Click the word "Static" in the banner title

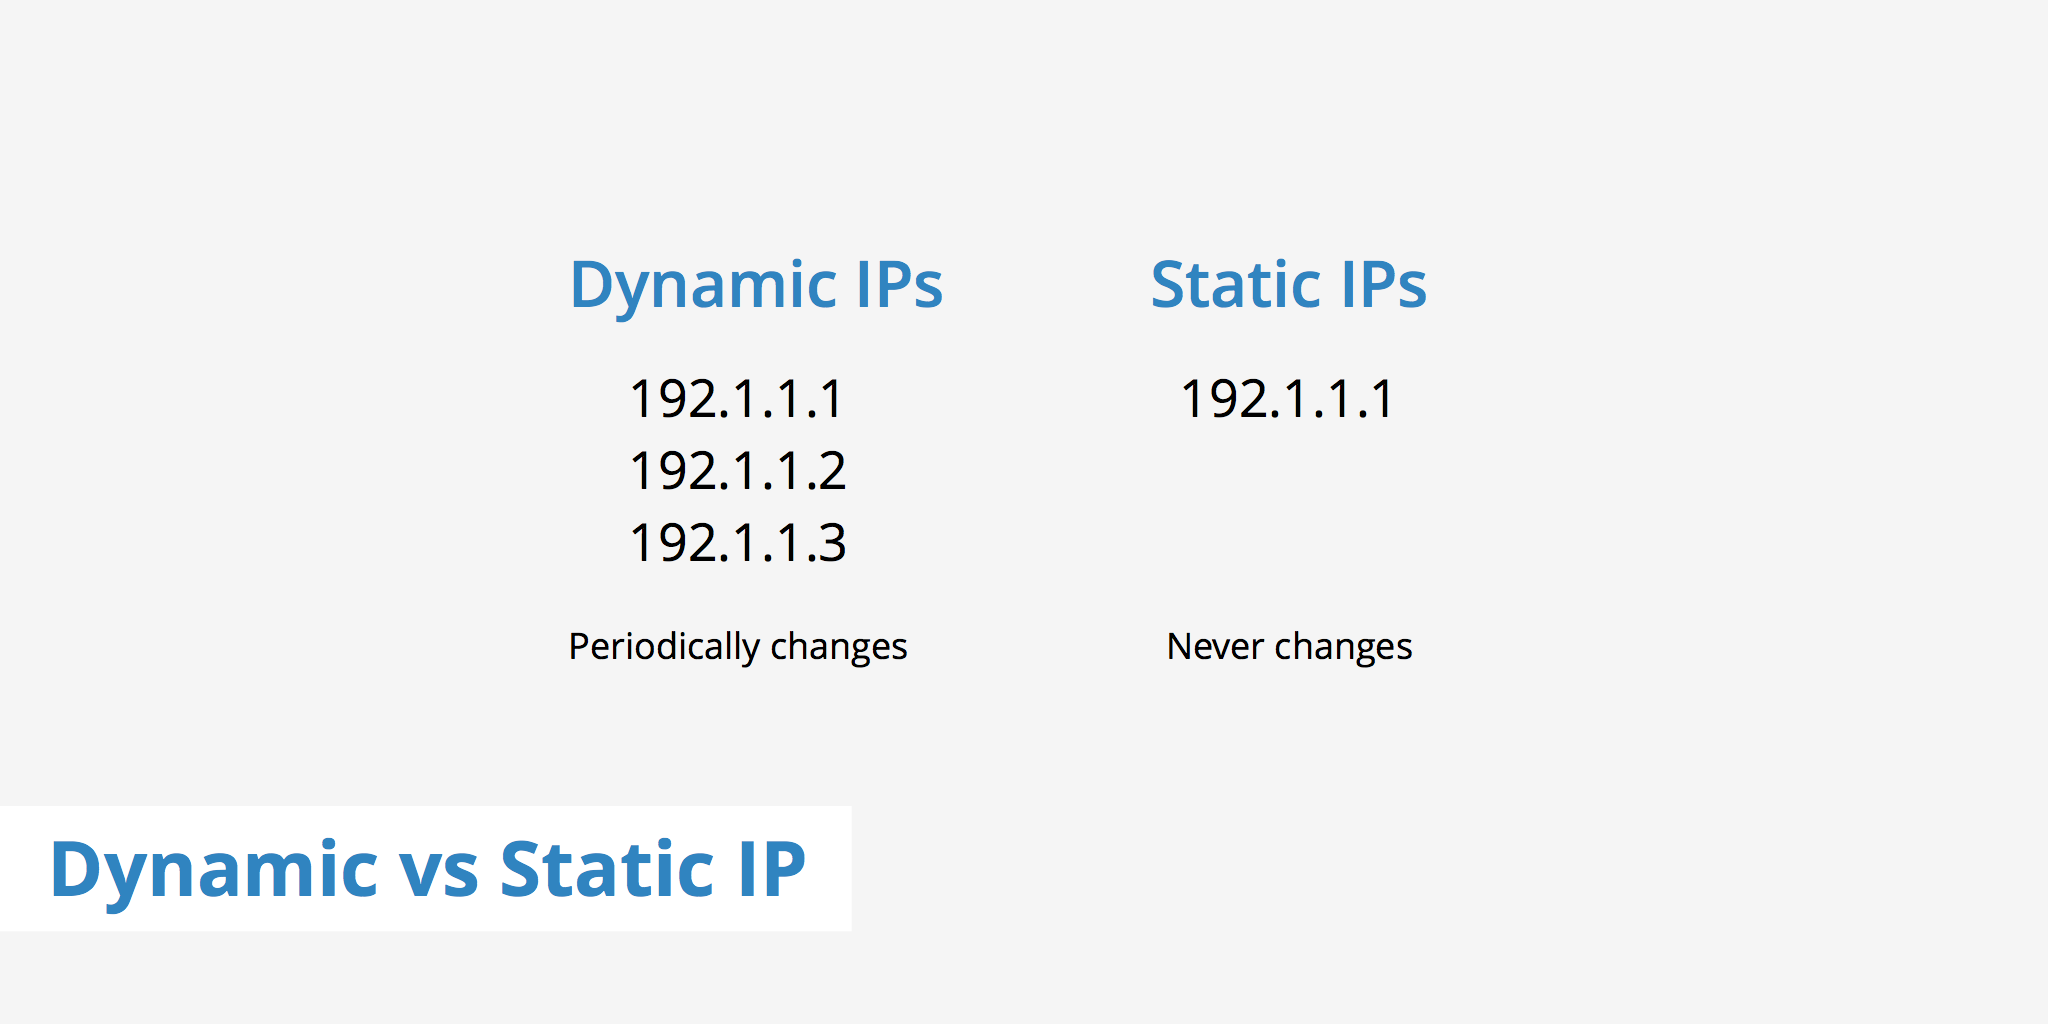606,869
